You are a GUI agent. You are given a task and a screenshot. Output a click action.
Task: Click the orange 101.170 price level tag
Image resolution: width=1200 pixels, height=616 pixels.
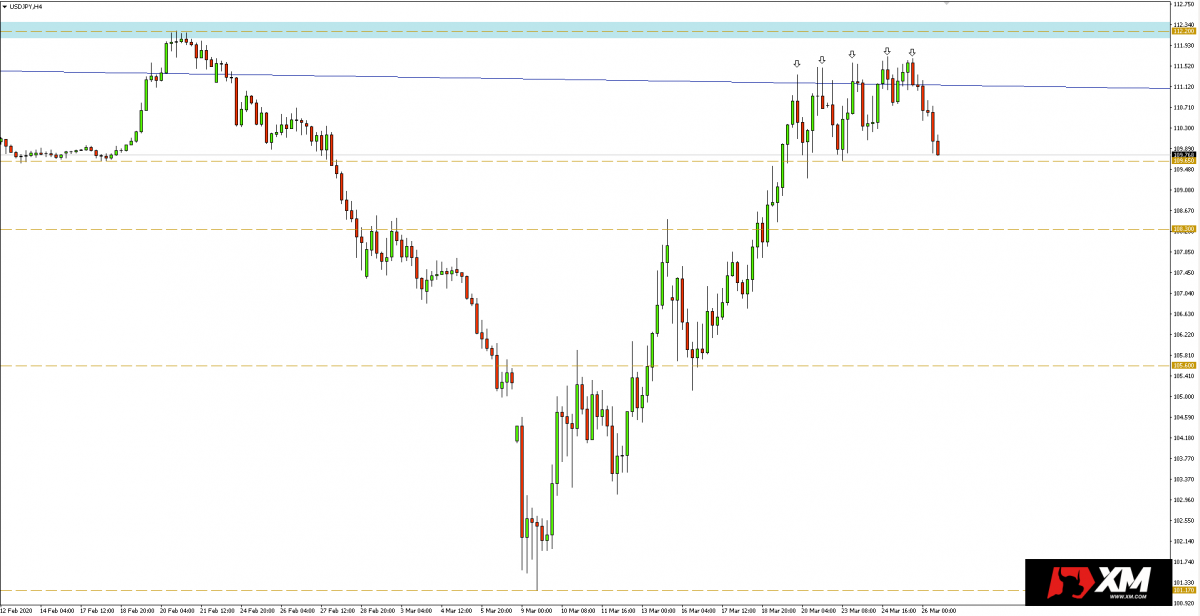[x=1184, y=590]
